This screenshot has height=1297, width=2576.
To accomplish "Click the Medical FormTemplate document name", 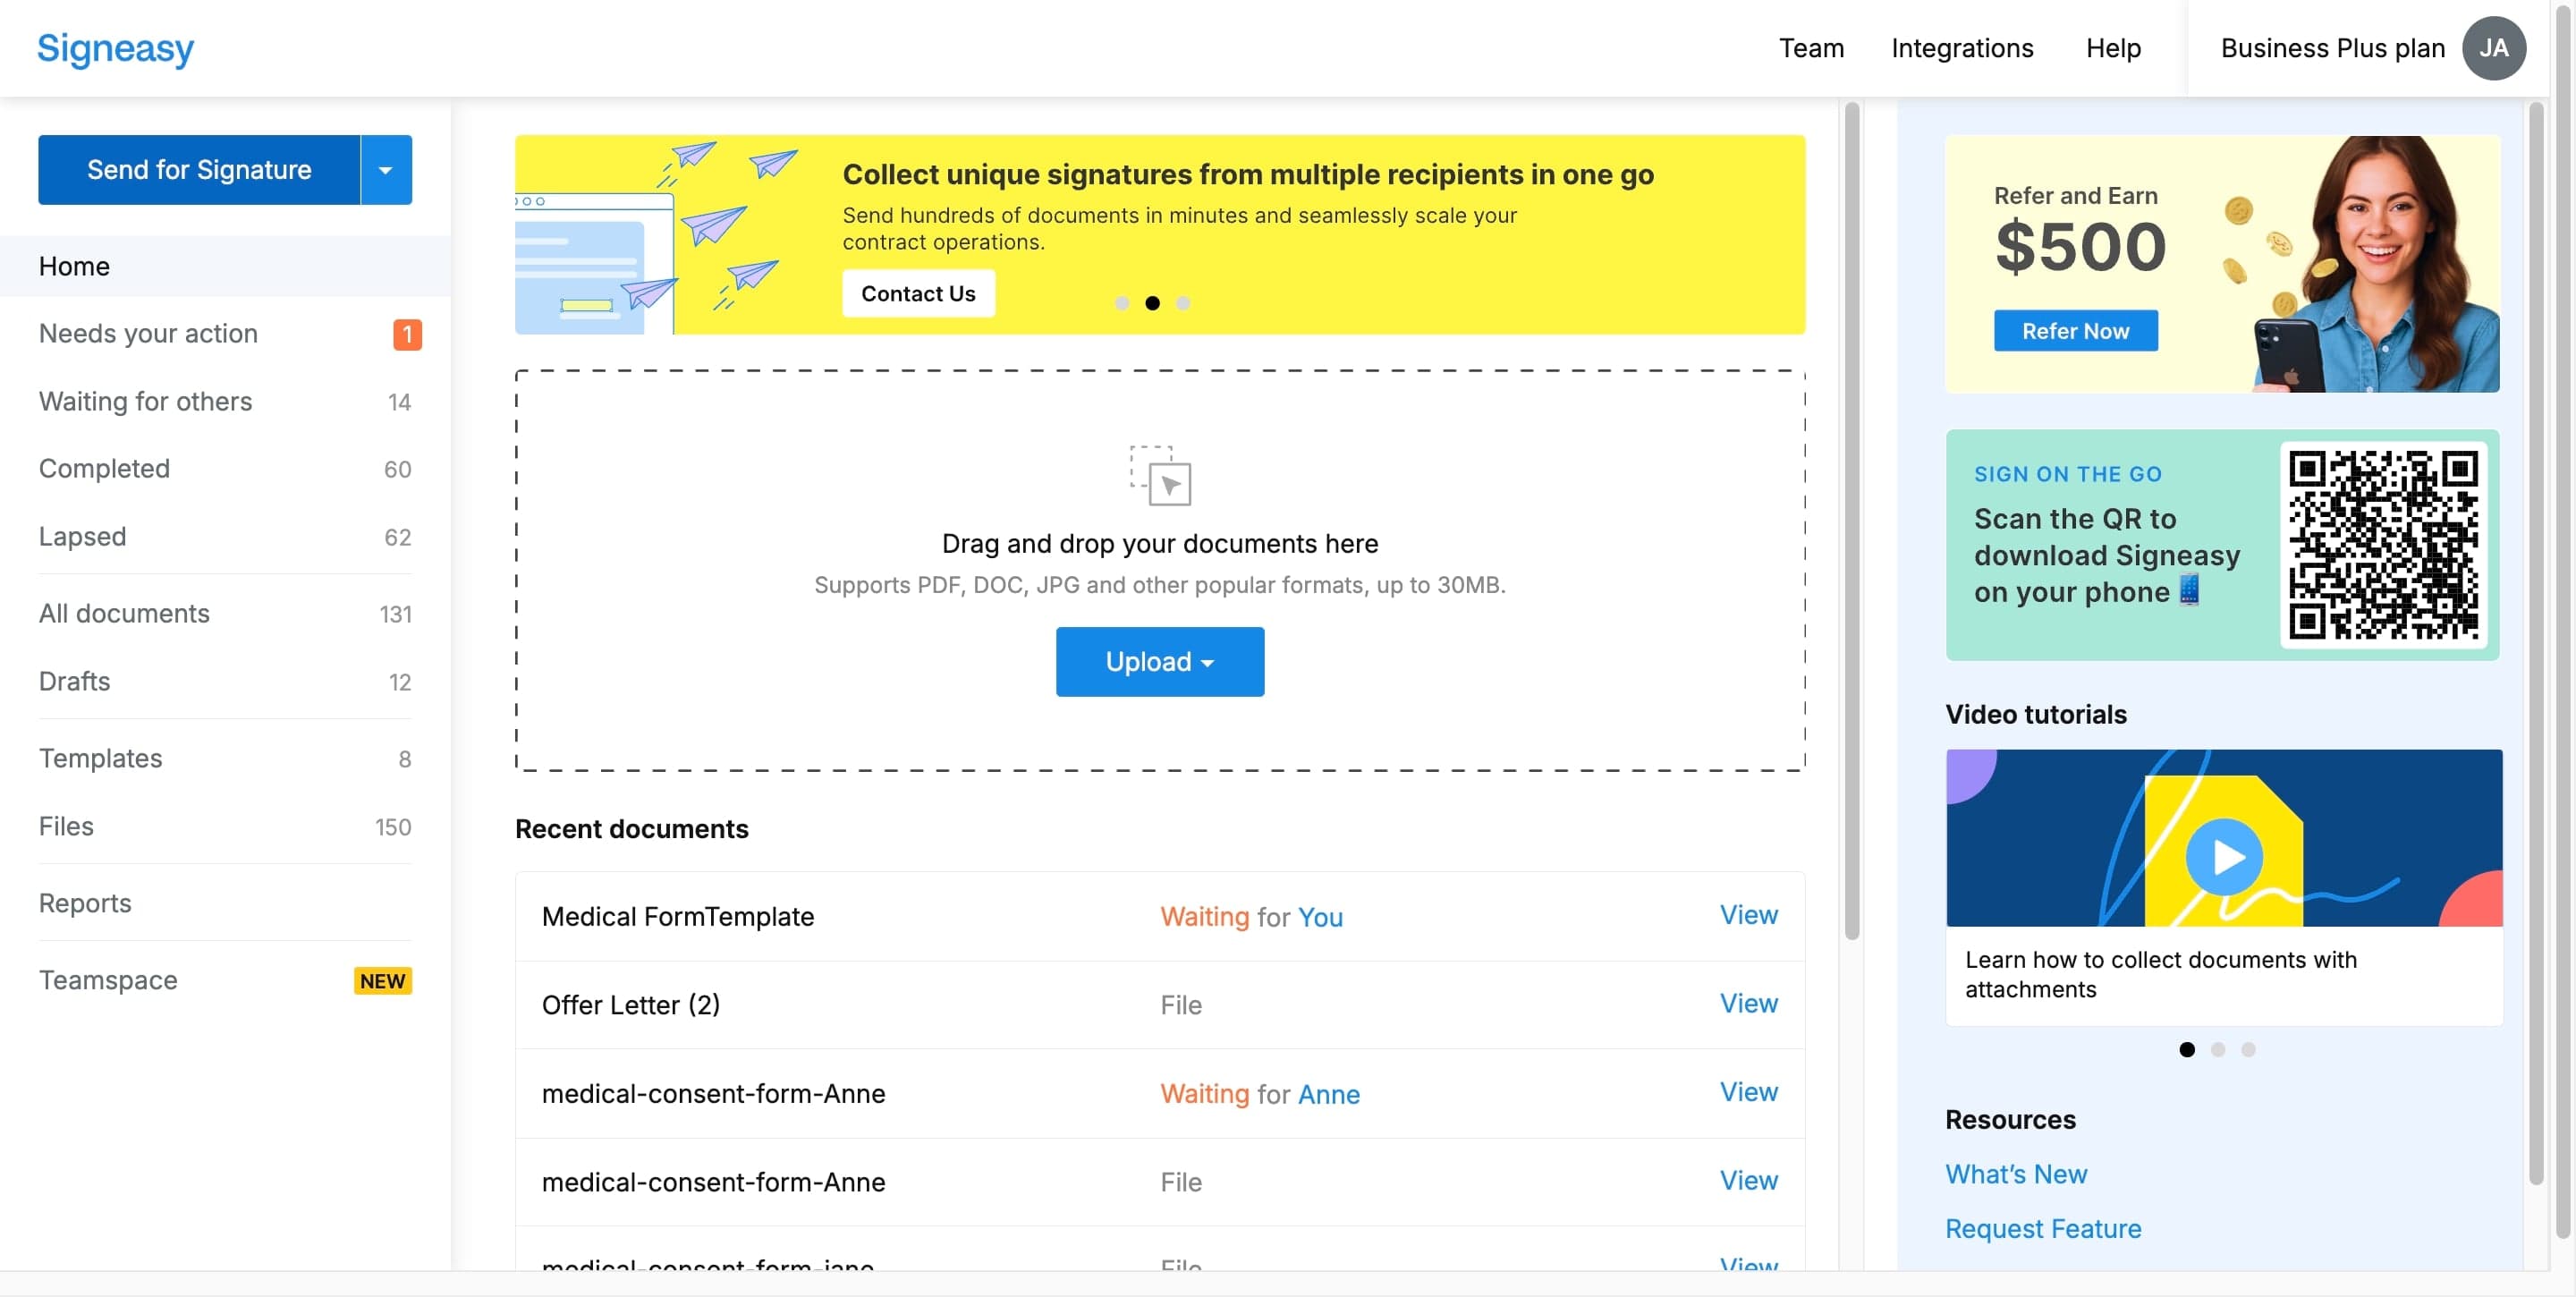I will pos(677,917).
